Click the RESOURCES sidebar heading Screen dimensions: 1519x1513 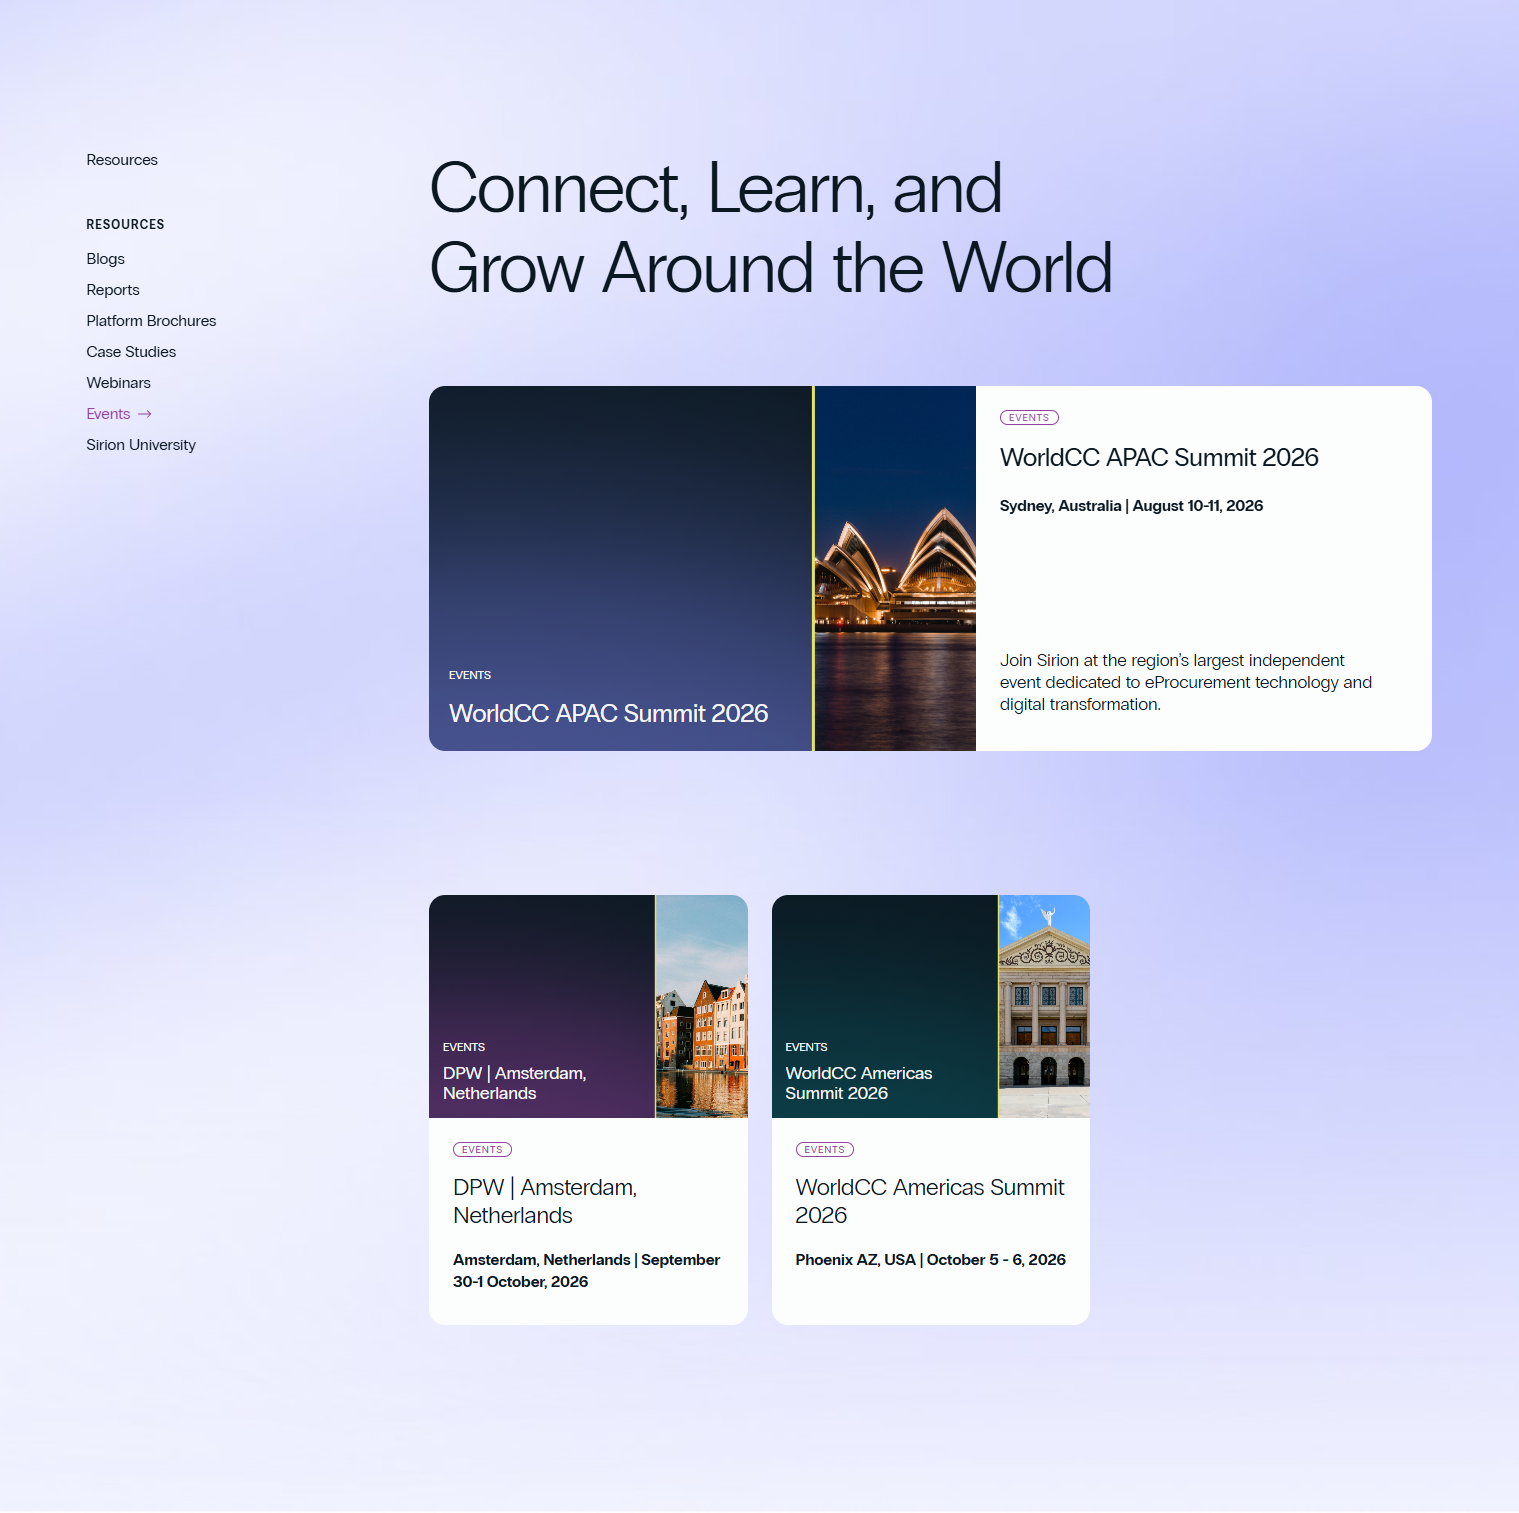[125, 224]
